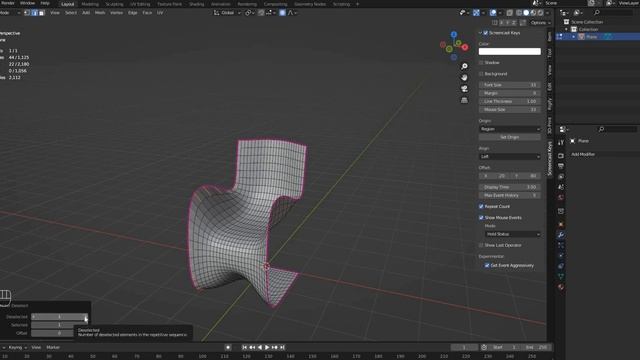Switch to UV Editing workspace tab

(x=140, y=4)
